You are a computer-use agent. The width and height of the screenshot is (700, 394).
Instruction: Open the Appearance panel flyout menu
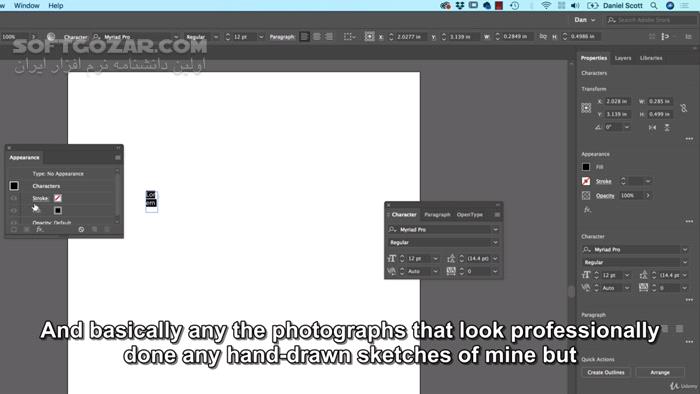tap(118, 158)
